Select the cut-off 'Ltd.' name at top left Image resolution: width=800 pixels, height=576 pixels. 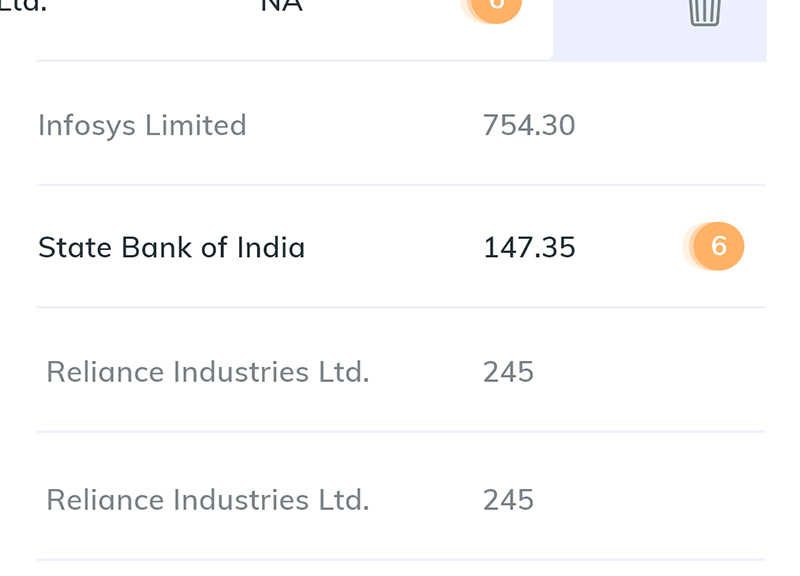pyautogui.click(x=23, y=6)
